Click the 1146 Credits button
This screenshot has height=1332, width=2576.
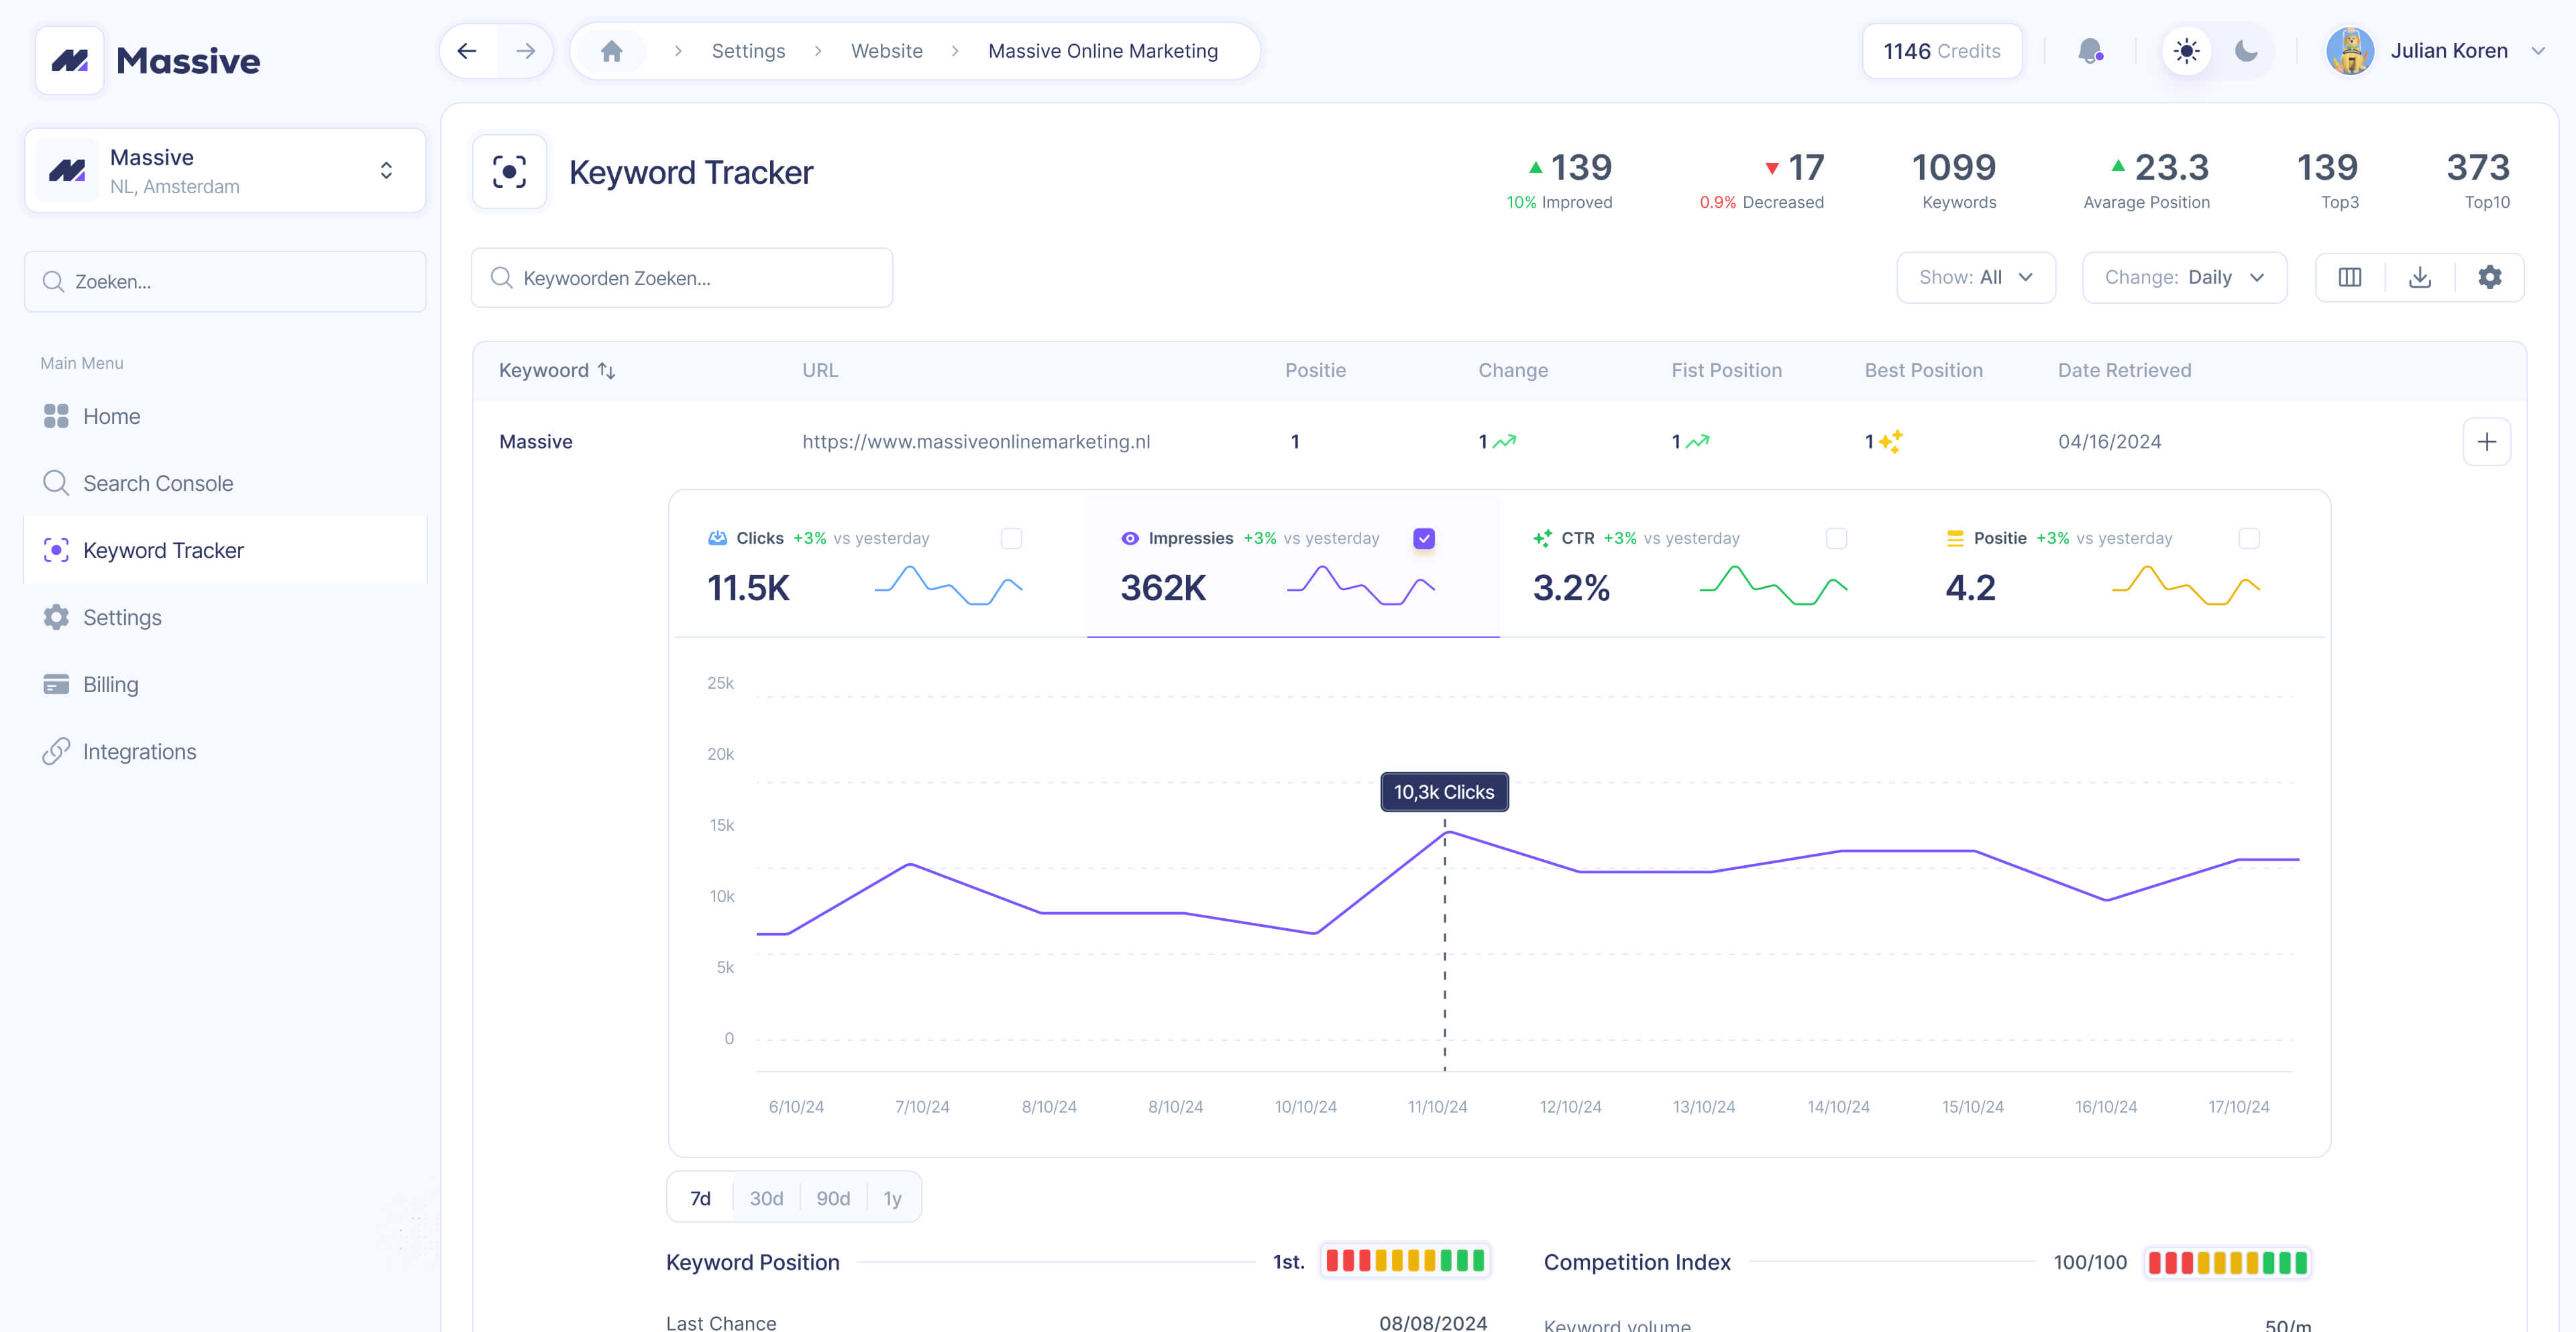[x=1941, y=51]
